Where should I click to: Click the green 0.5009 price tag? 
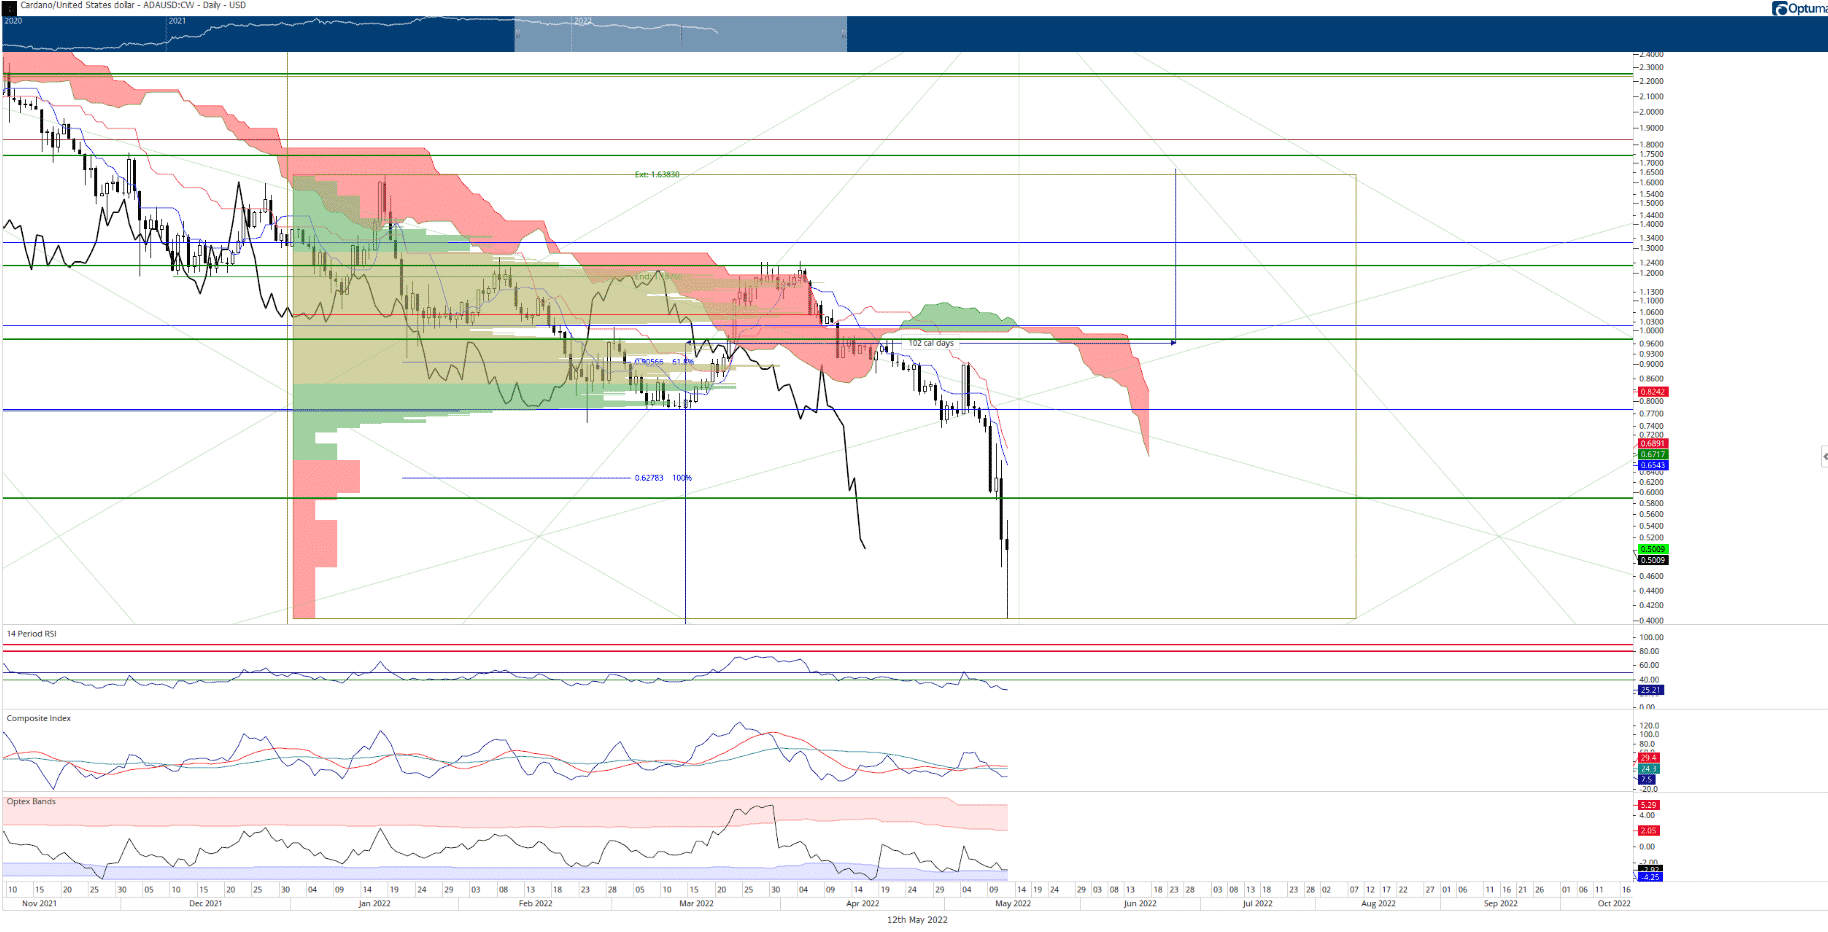point(1653,549)
